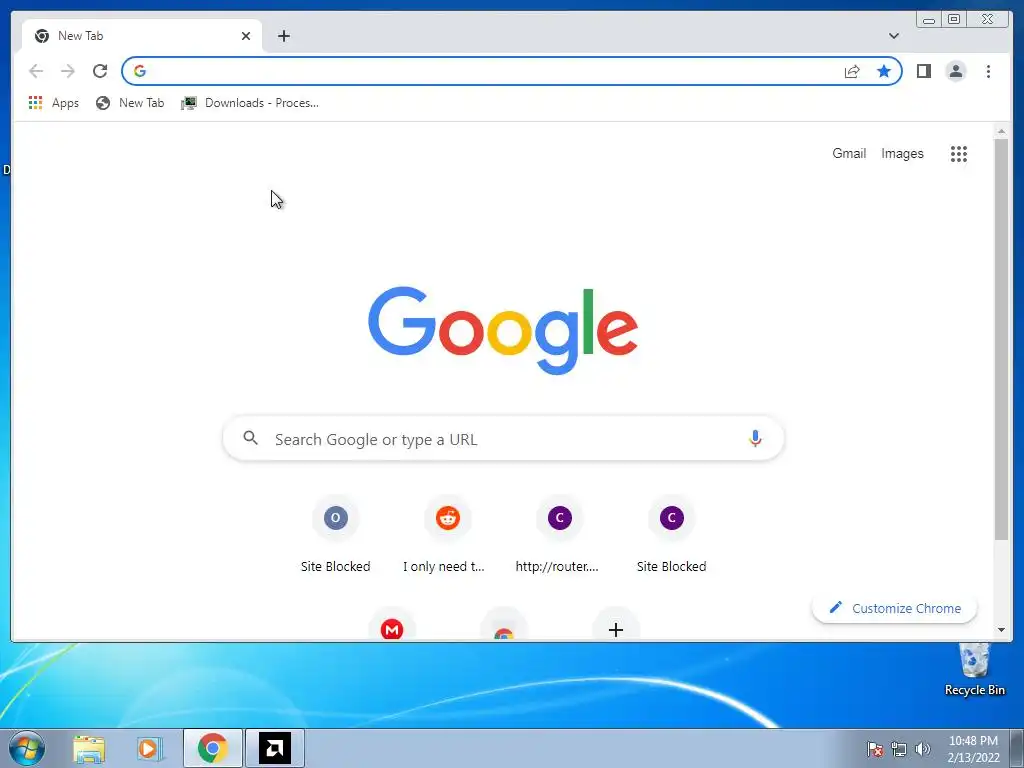Click the scrollbar down arrow

[x=1001, y=630]
